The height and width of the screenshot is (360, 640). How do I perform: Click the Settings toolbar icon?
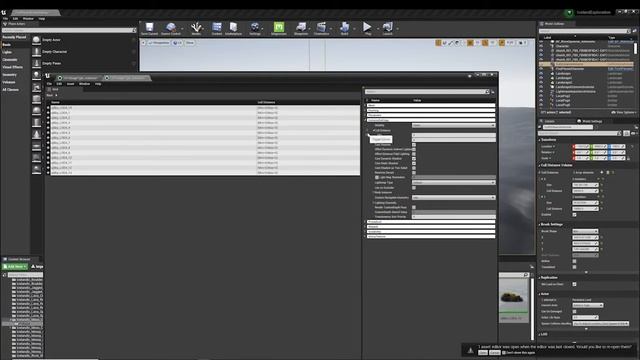tap(255, 28)
